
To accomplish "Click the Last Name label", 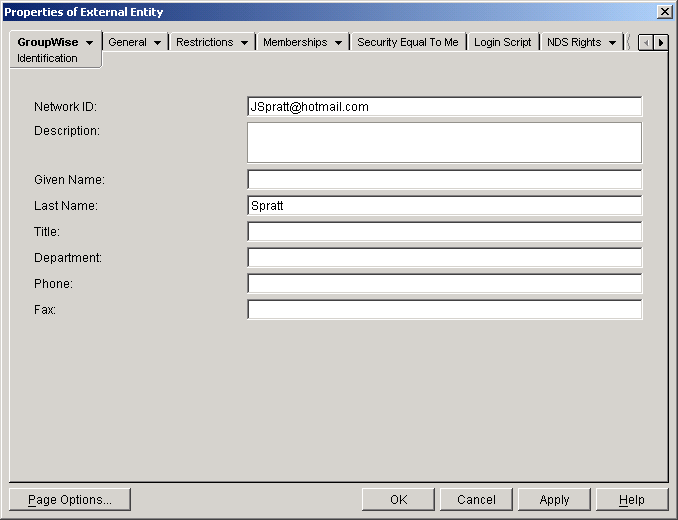I will pos(66,206).
